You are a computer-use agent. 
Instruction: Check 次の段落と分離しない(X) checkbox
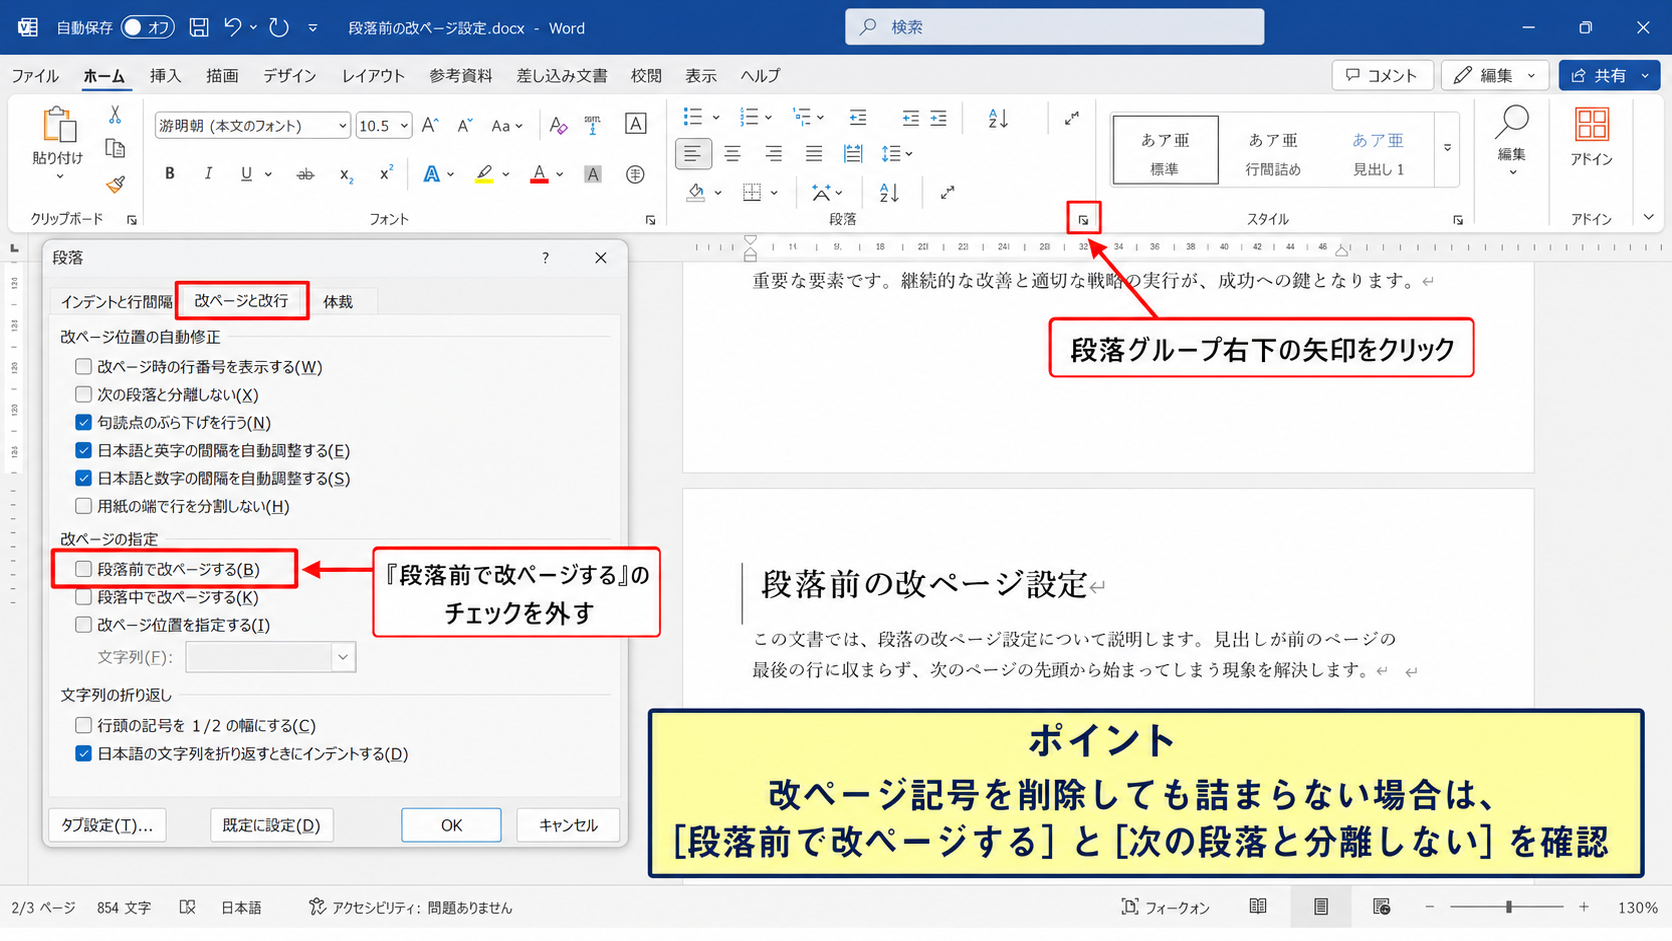pyautogui.click(x=83, y=395)
